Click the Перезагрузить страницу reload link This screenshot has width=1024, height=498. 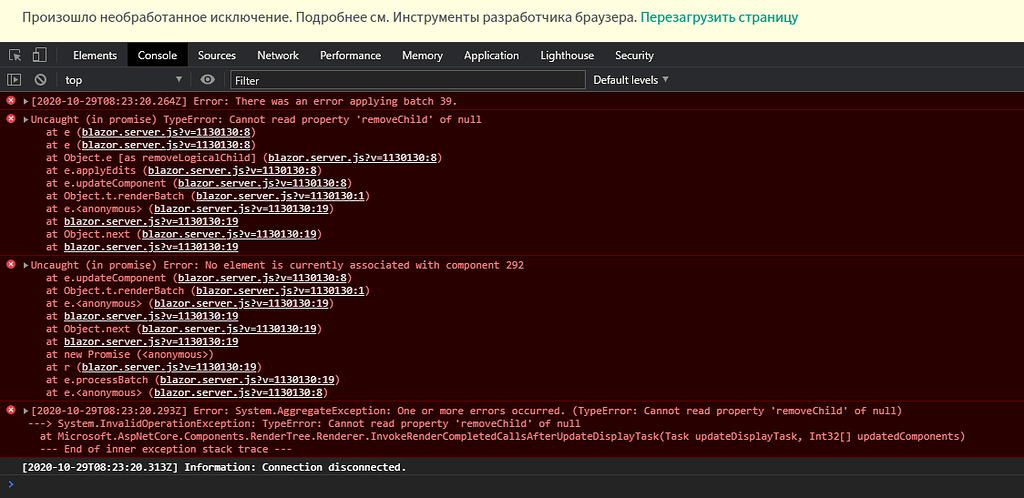(x=719, y=18)
